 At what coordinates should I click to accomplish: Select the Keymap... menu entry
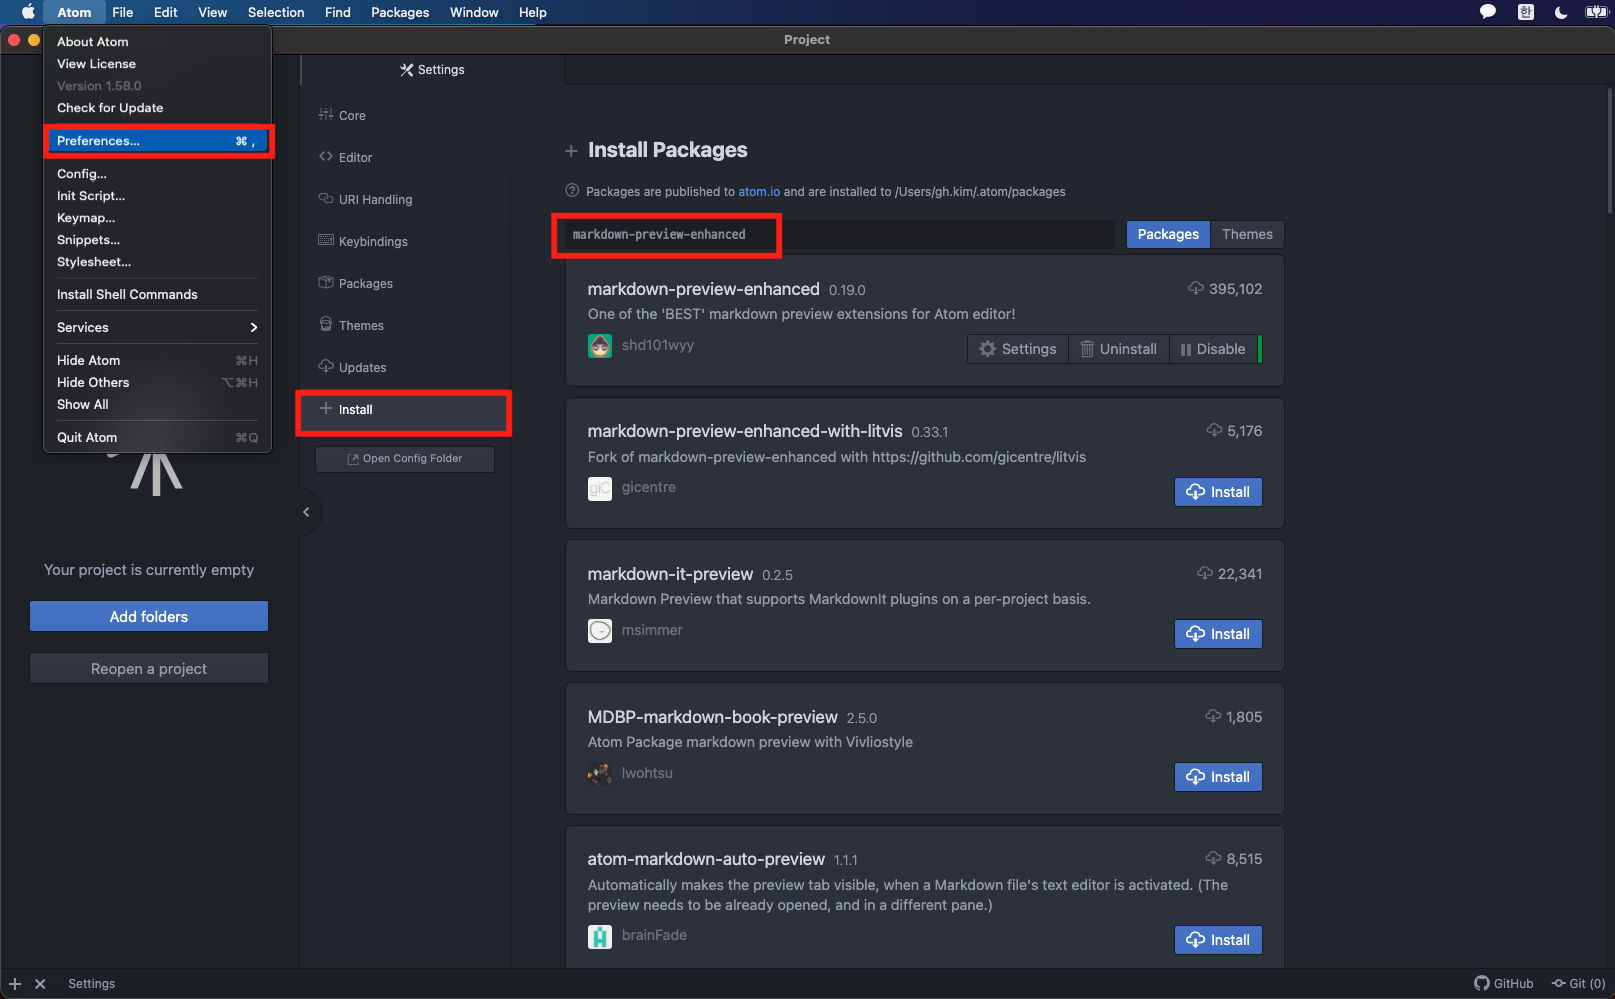click(x=157, y=218)
